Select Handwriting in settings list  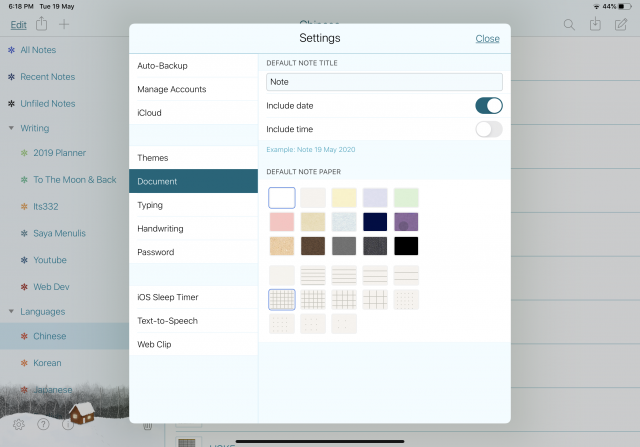pos(194,229)
